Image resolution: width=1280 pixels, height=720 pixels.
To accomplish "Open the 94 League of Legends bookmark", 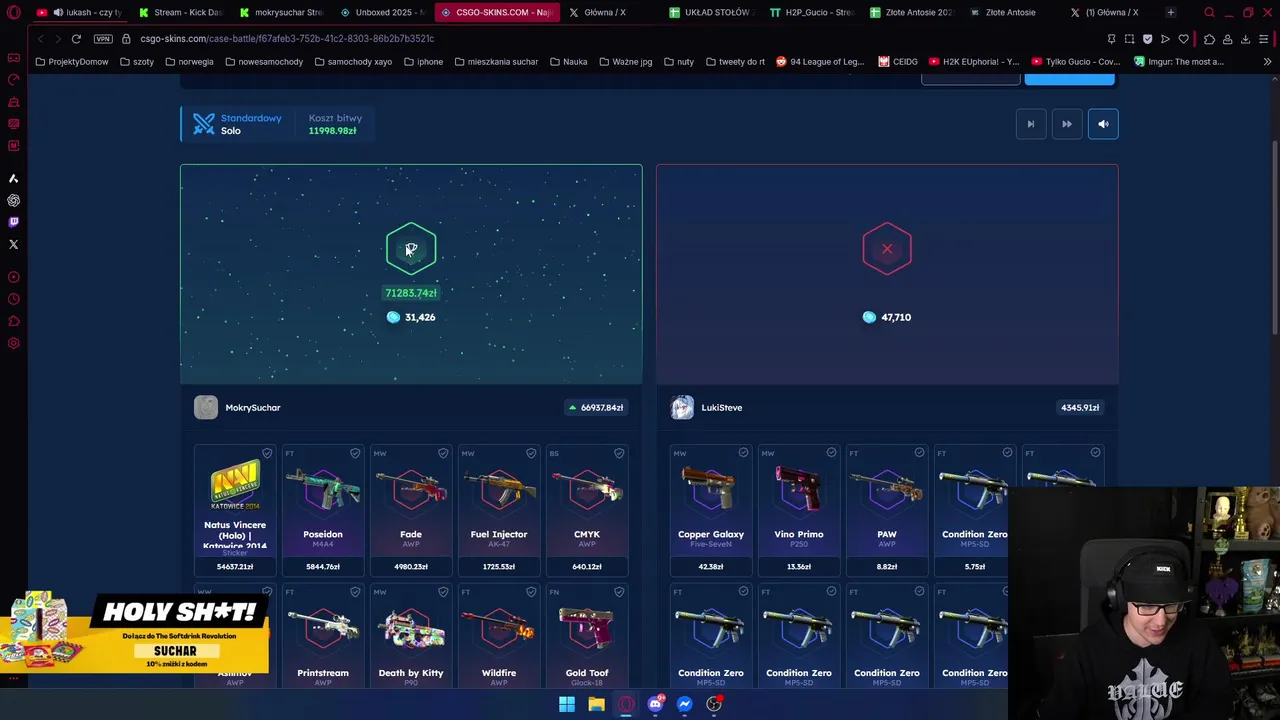I will [x=820, y=62].
